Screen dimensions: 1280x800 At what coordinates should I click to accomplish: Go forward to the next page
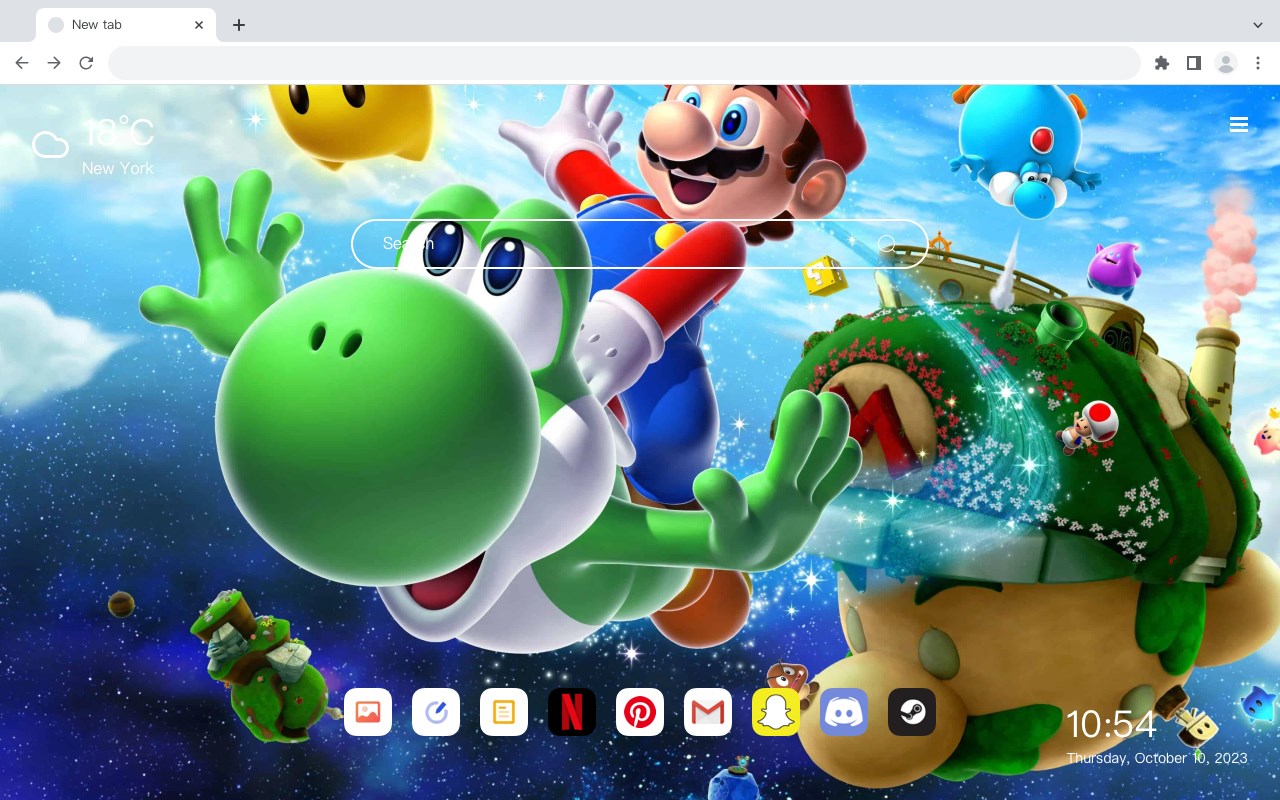pyautogui.click(x=54, y=63)
